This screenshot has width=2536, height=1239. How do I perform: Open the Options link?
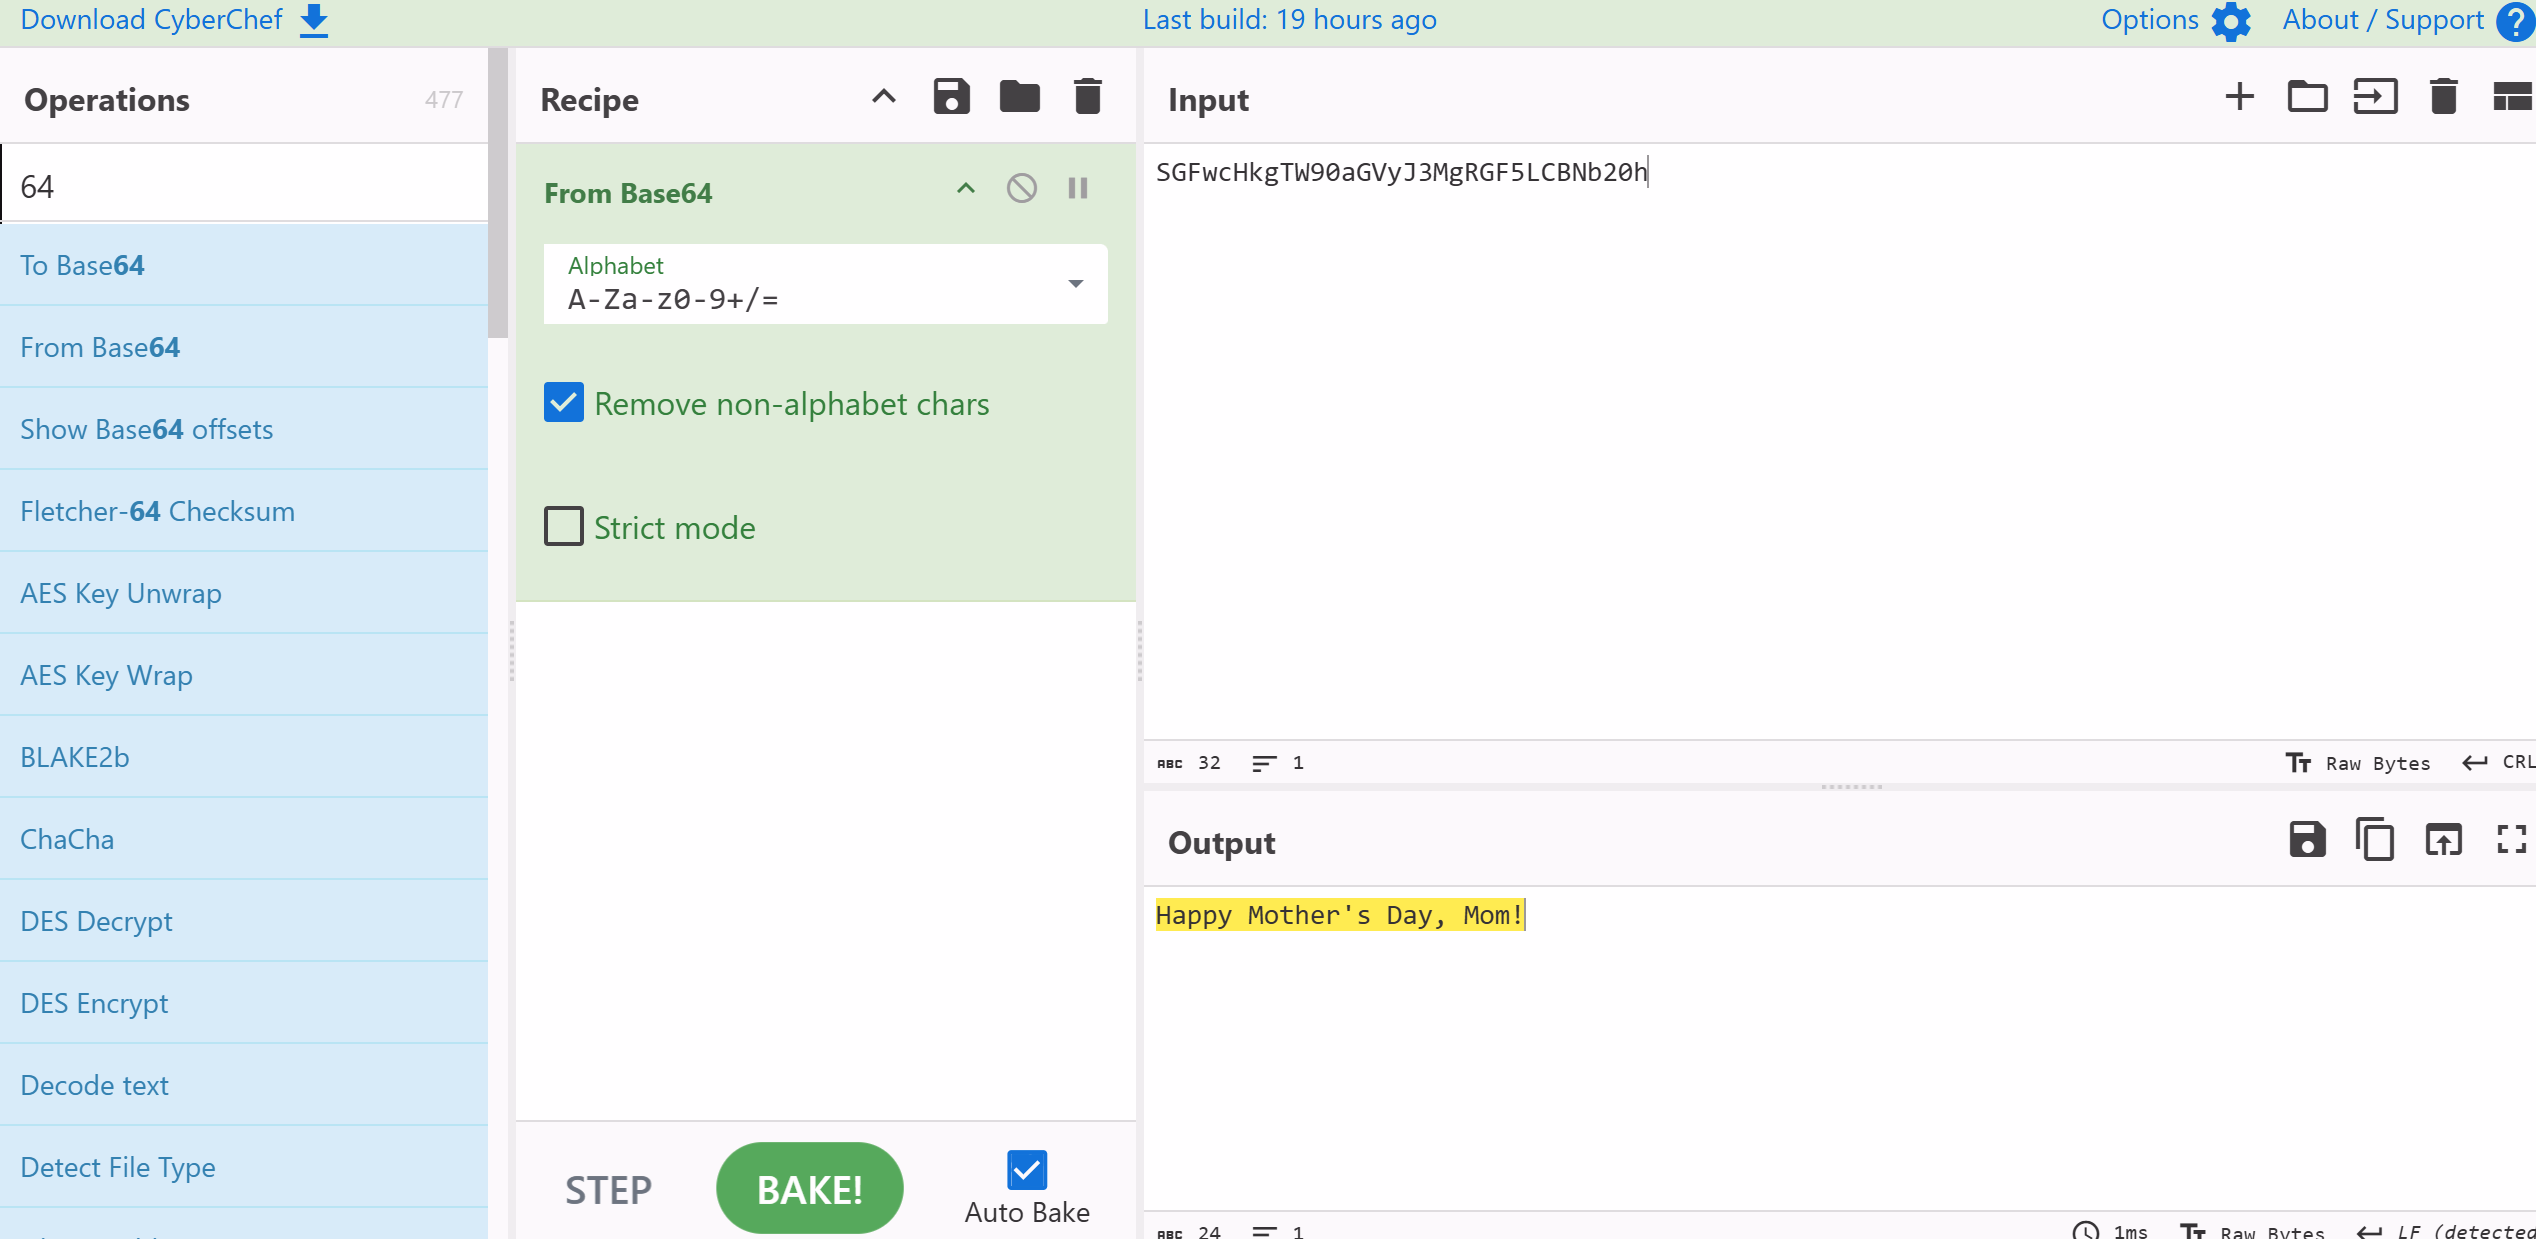2150,20
